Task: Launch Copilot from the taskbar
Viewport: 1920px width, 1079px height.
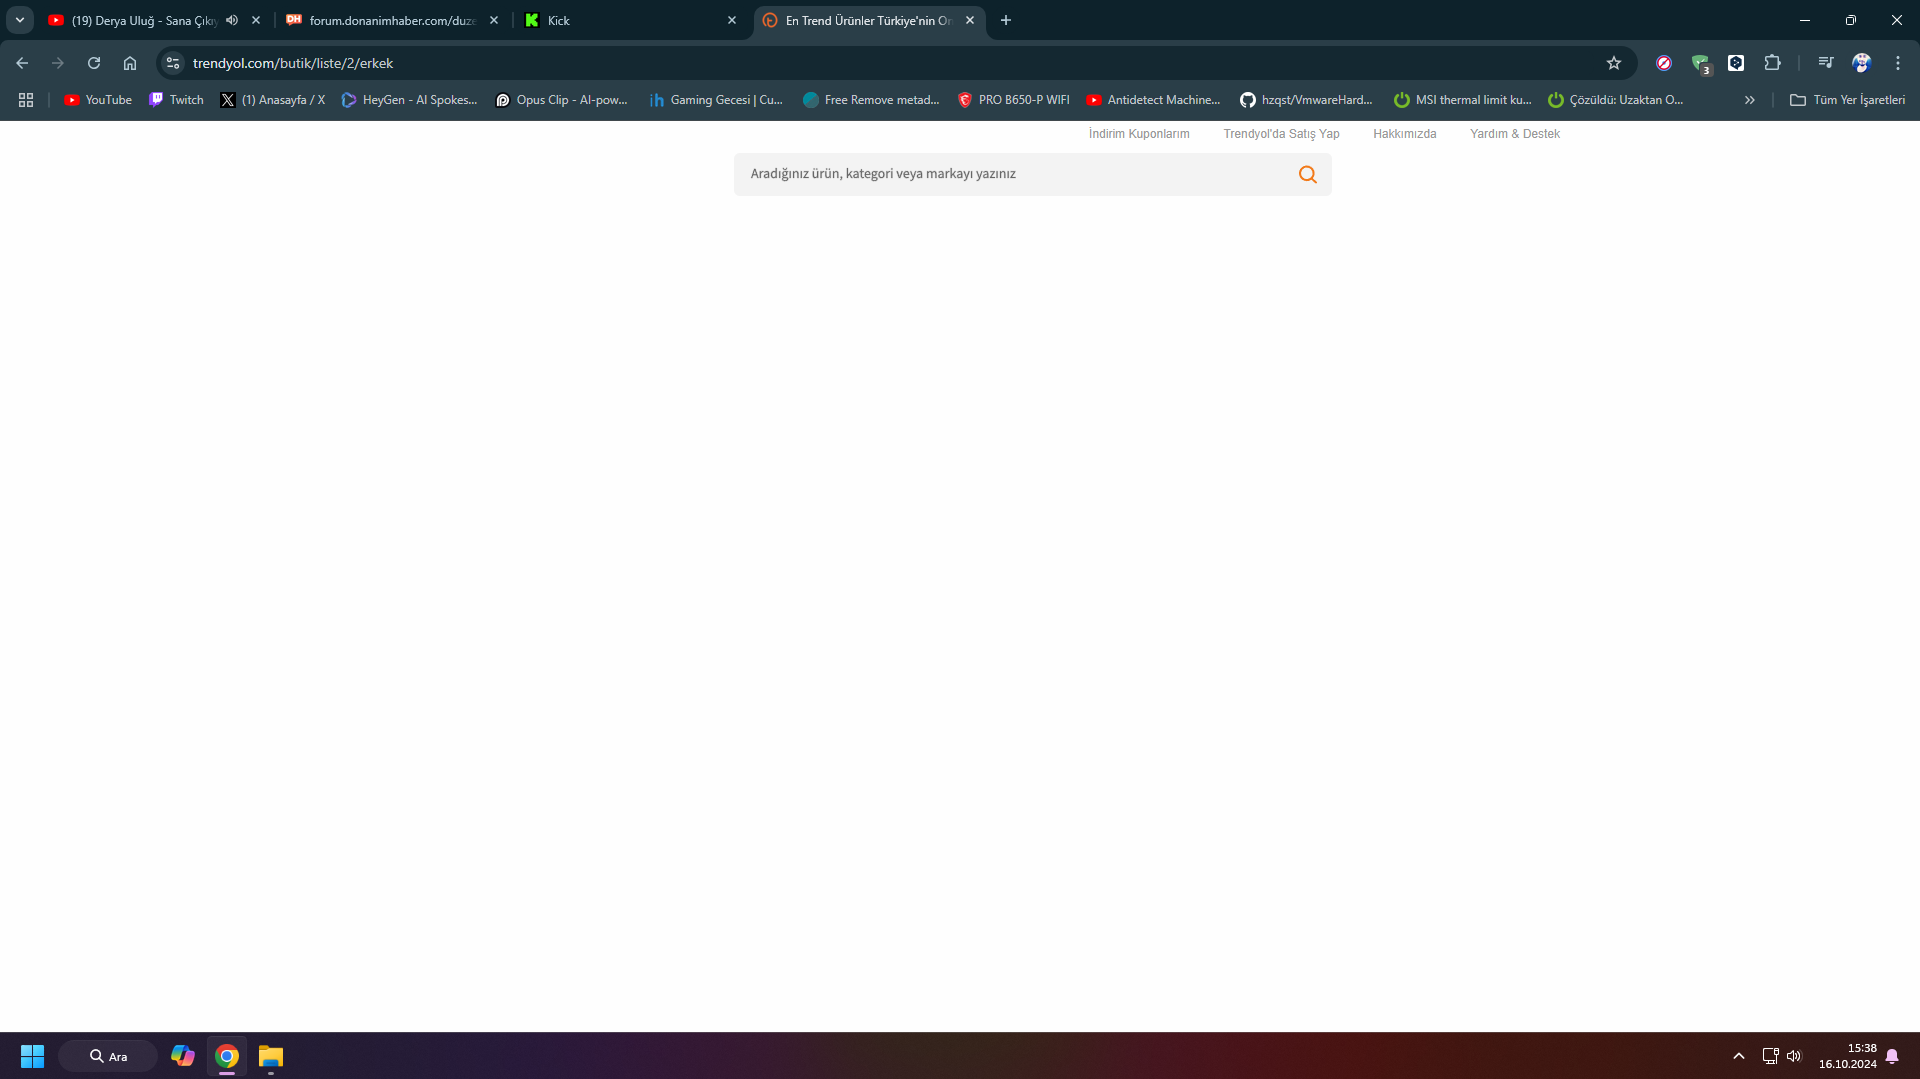Action: pos(183,1056)
